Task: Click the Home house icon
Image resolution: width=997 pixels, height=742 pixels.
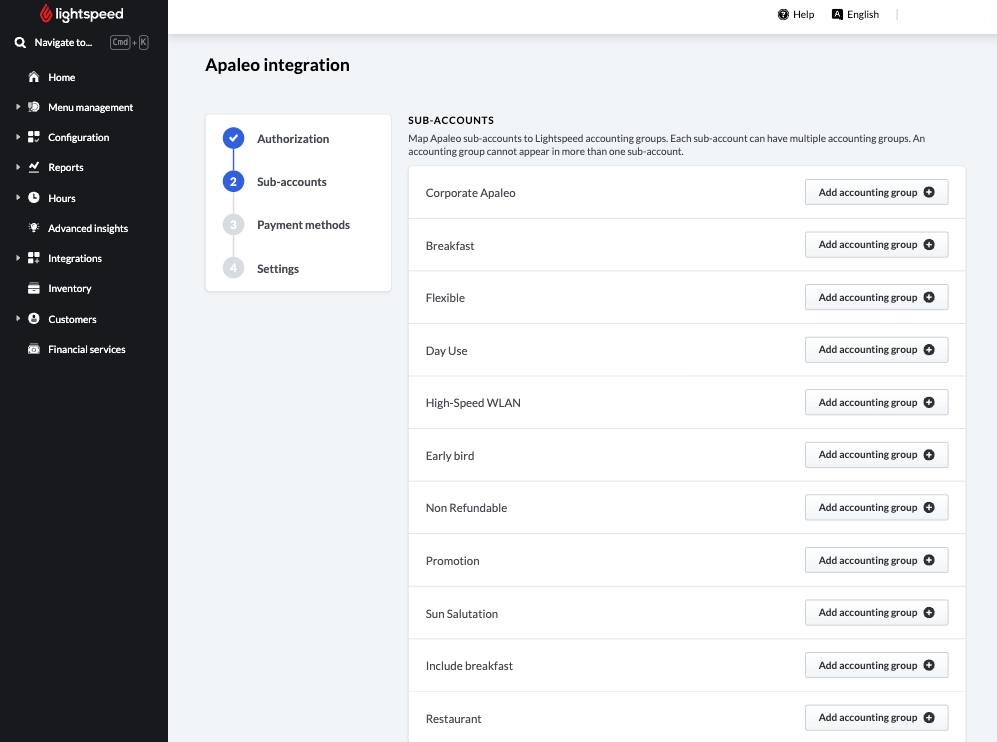Action: click(34, 77)
